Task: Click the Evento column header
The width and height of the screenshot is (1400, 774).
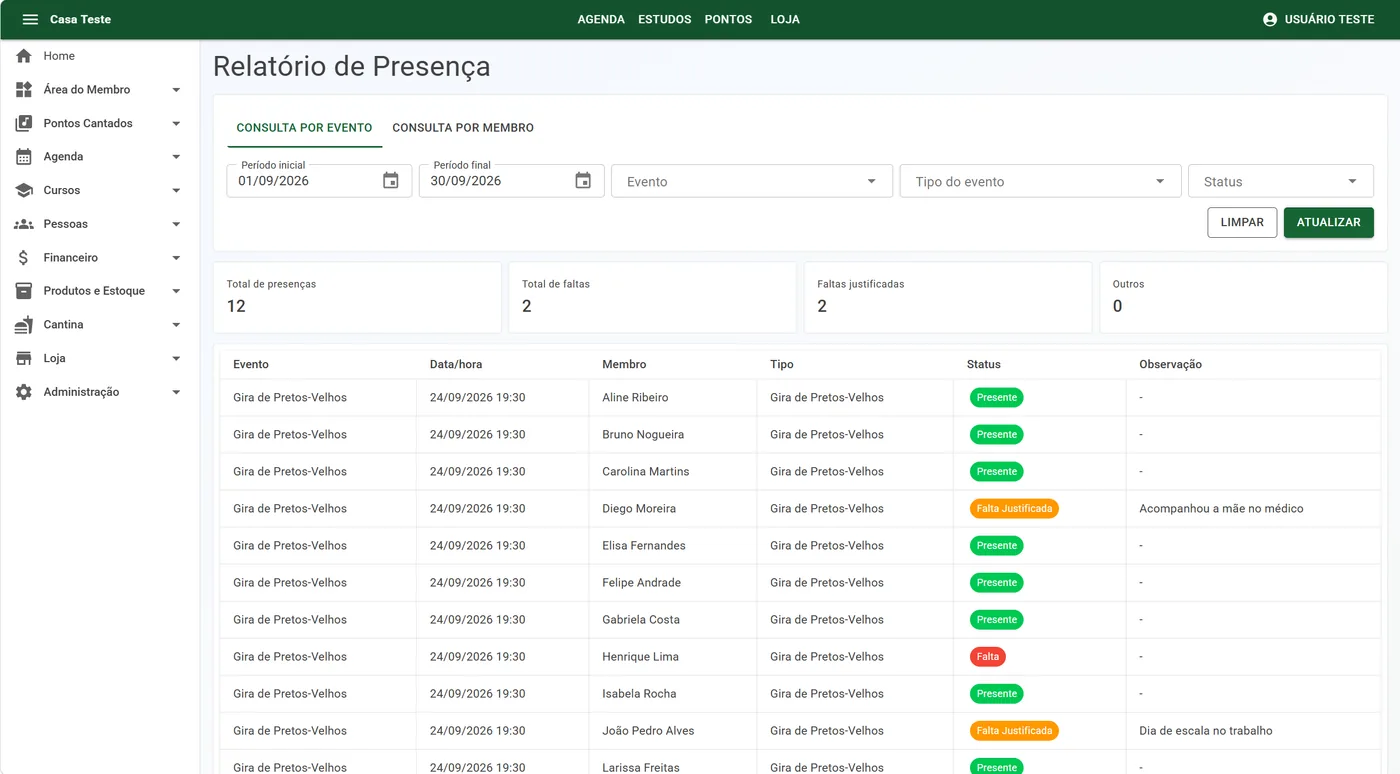Action: tap(251, 365)
